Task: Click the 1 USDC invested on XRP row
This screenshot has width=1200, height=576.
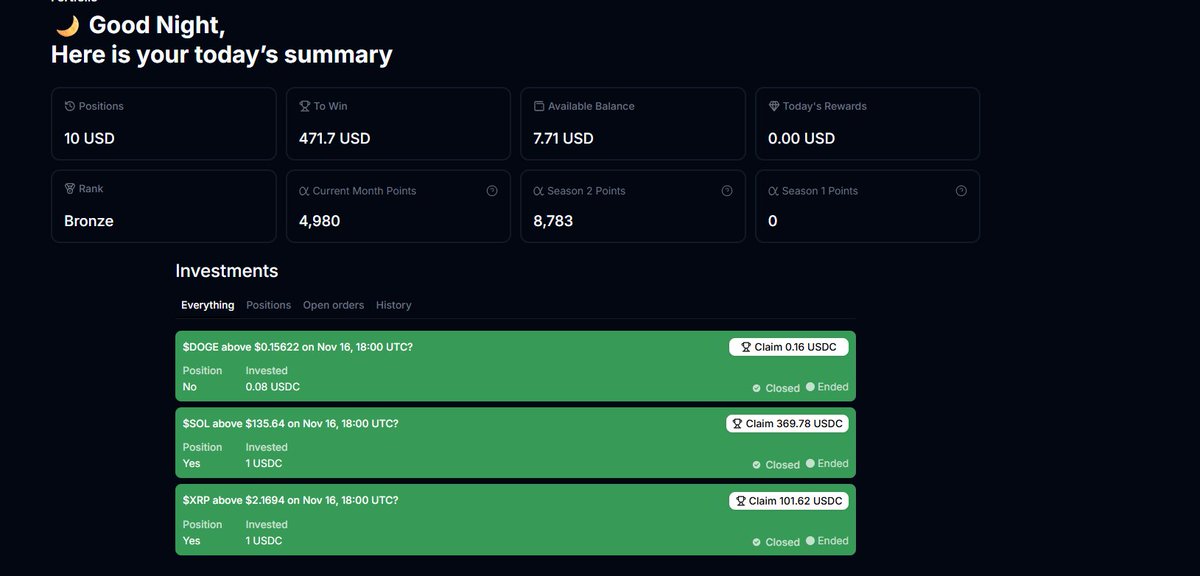Action: [x=264, y=541]
